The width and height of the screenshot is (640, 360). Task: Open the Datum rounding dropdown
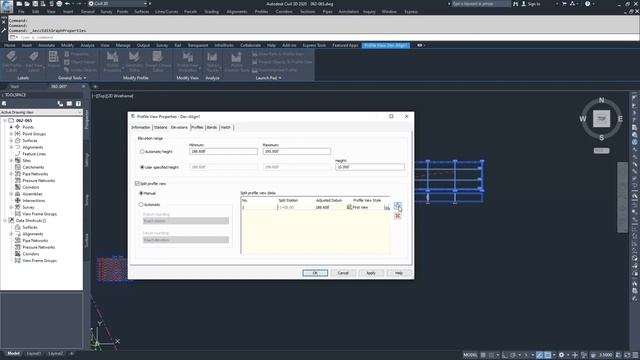pos(186,240)
